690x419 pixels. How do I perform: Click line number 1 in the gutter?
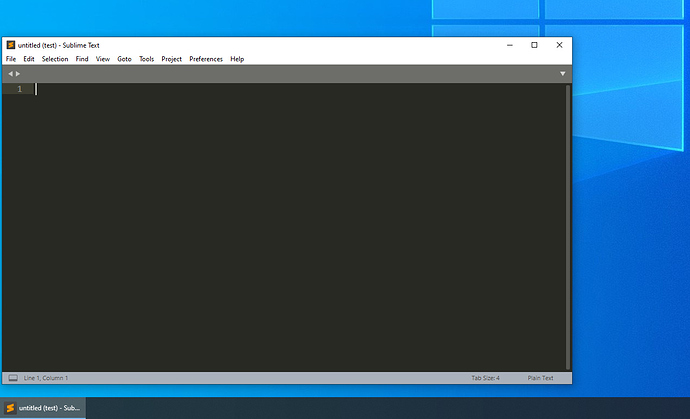[19, 89]
